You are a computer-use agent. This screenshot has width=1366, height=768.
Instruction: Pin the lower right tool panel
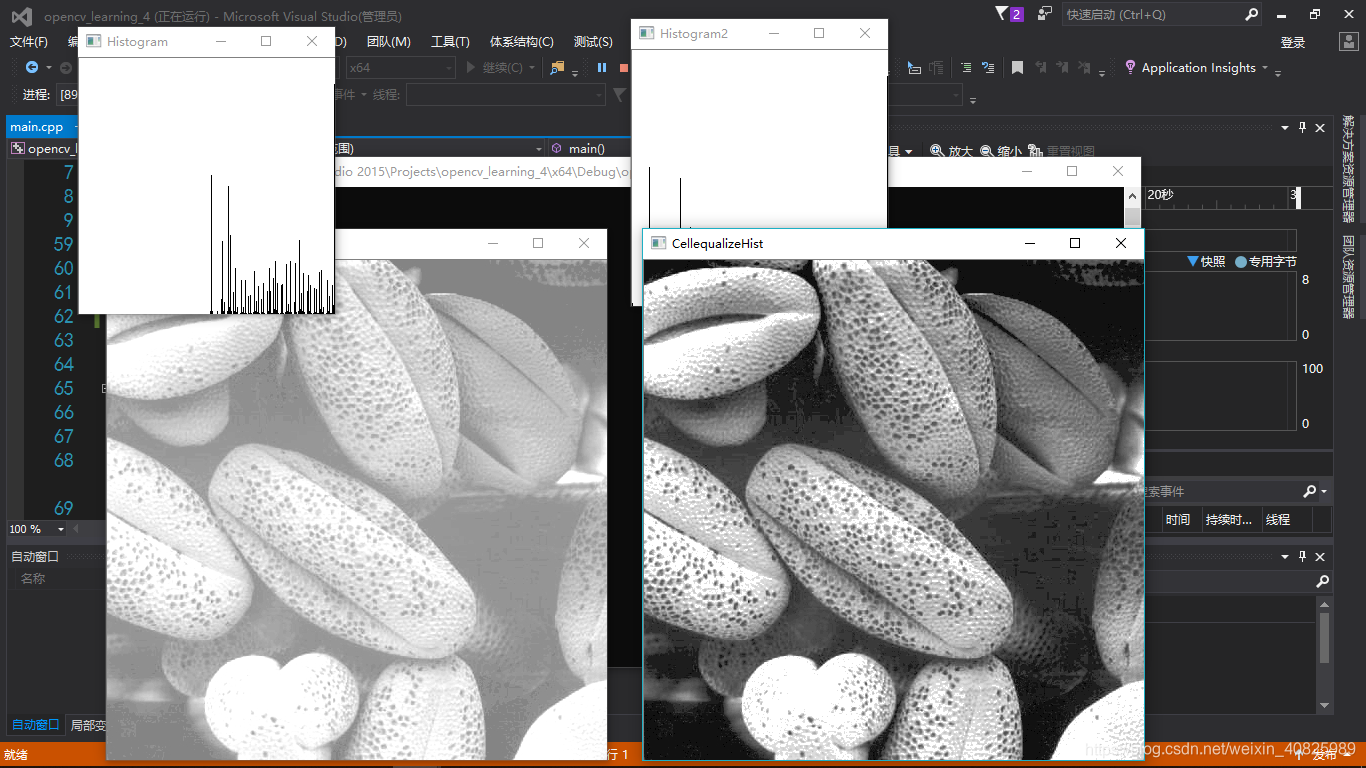pos(1303,557)
